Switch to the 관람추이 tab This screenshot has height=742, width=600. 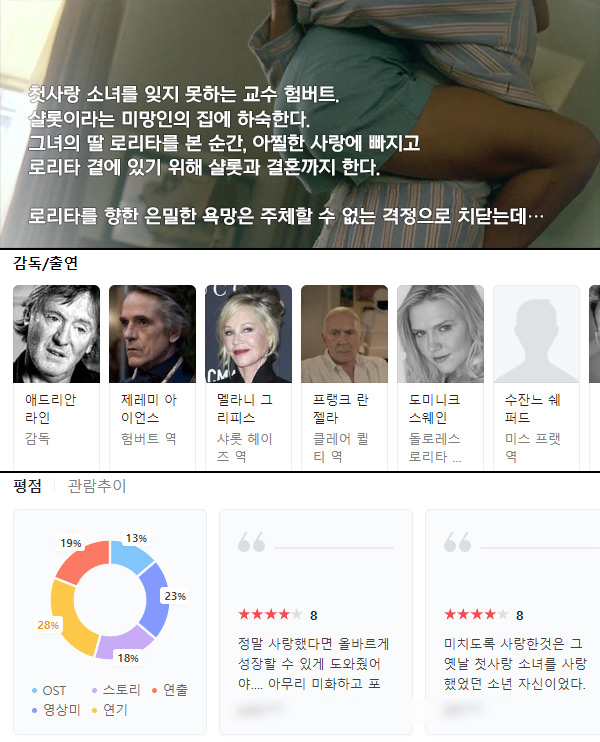pos(97,486)
